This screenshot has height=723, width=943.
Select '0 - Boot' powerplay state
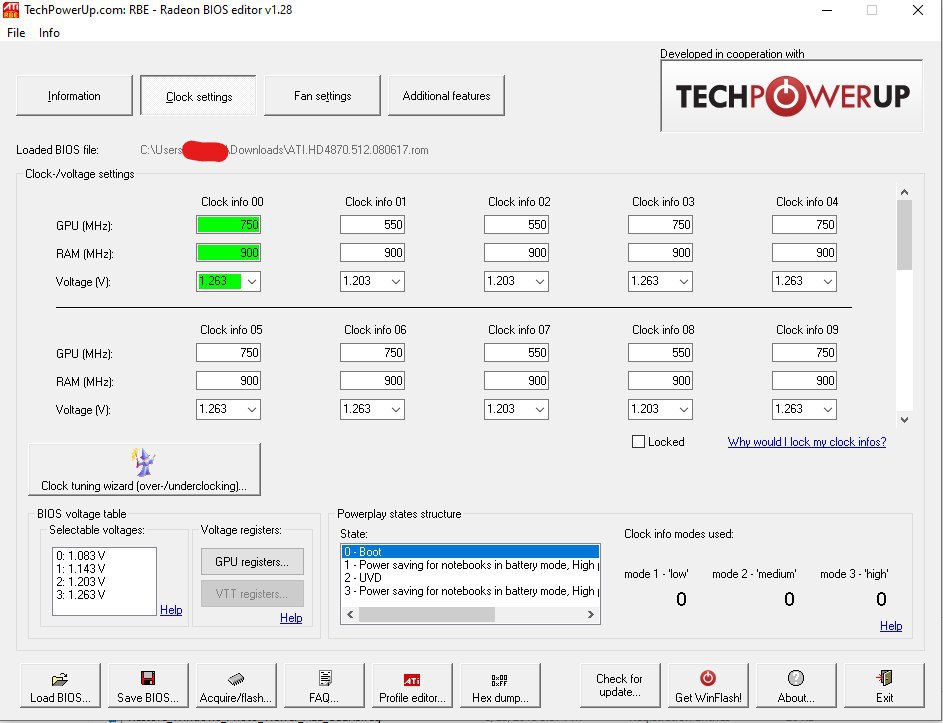point(470,552)
